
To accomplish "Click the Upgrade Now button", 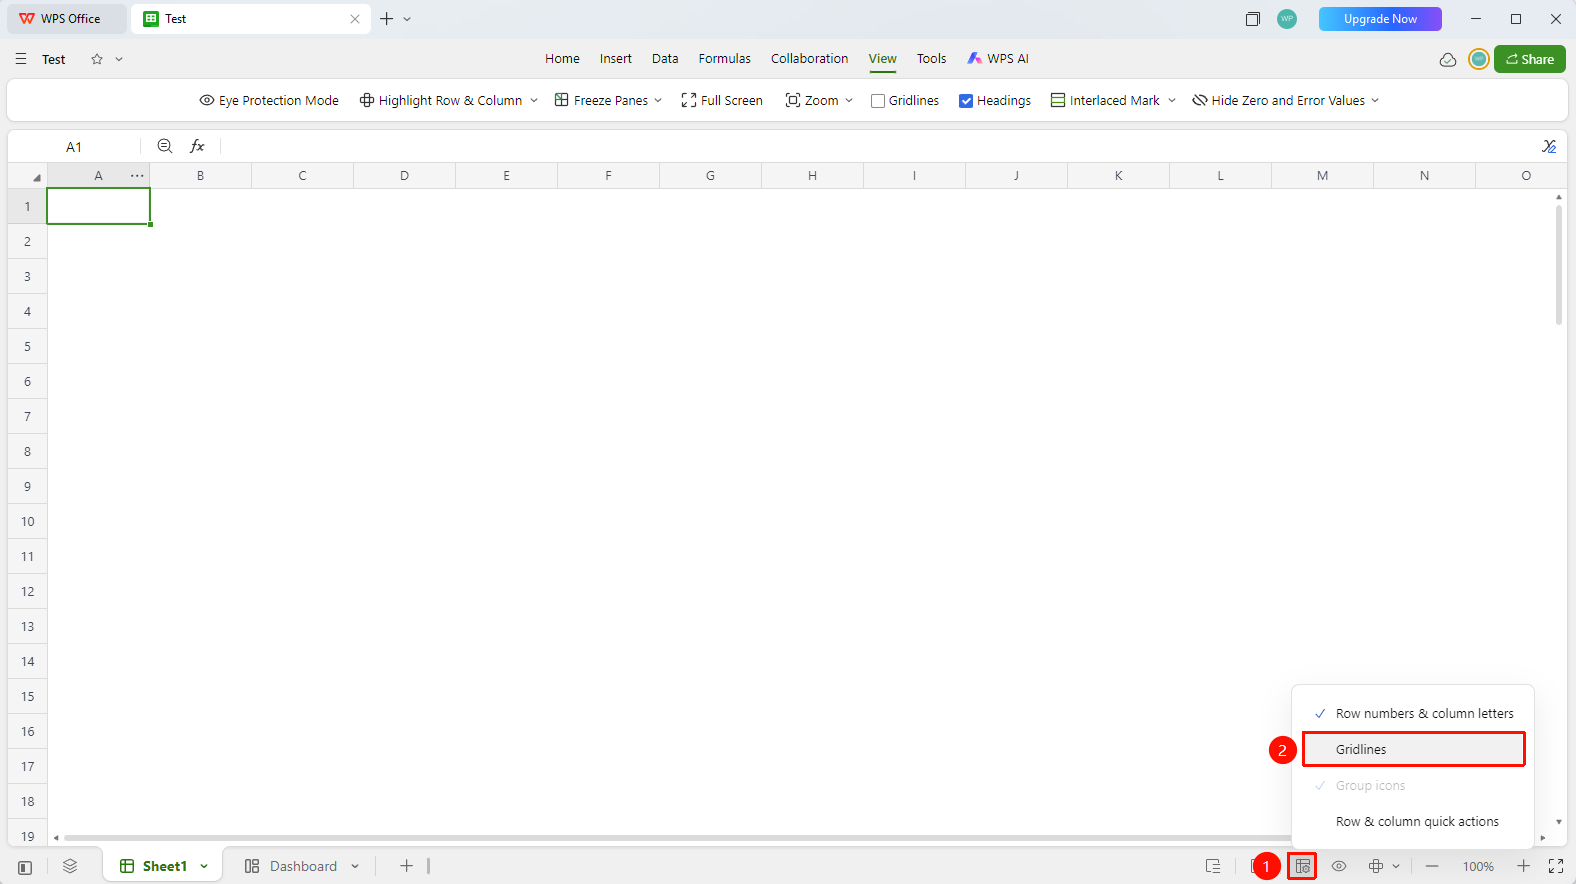I will (1380, 19).
